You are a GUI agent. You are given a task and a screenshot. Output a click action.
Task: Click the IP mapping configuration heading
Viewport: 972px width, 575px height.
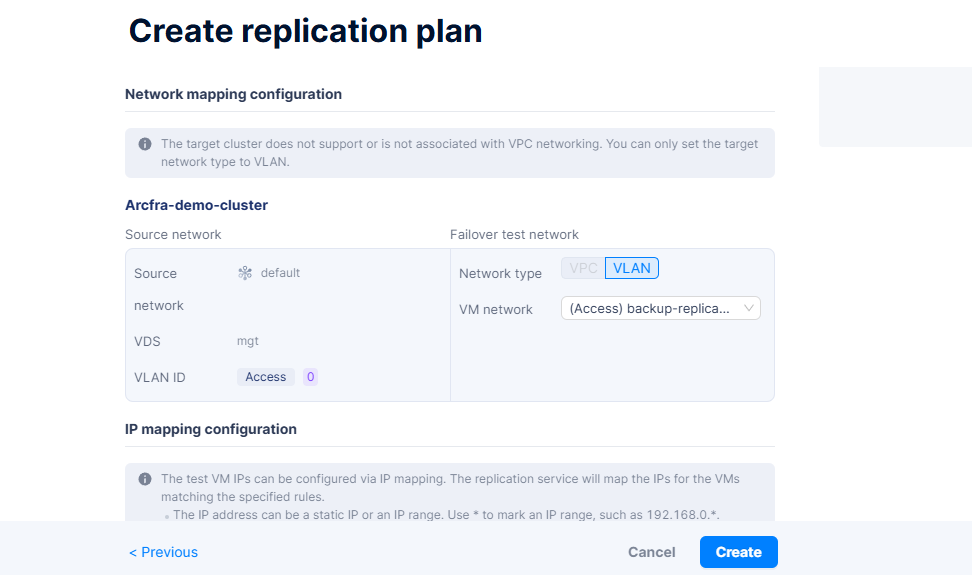[x=211, y=429]
